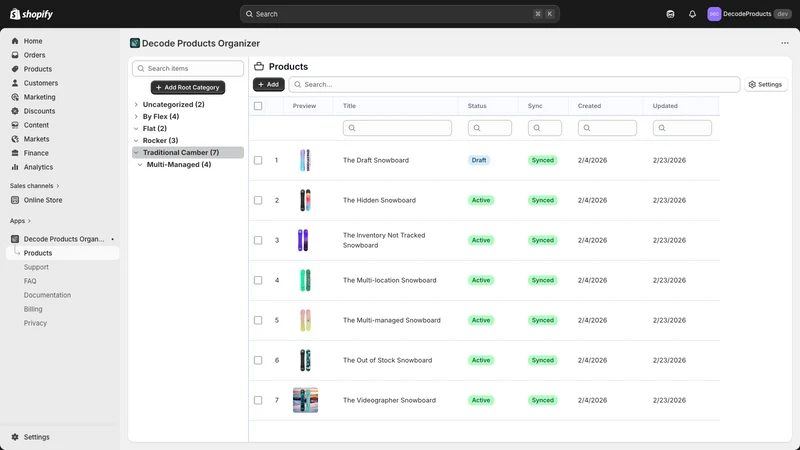Click the Orders inbox icon
This screenshot has height=450, width=800.
(x=15, y=55)
